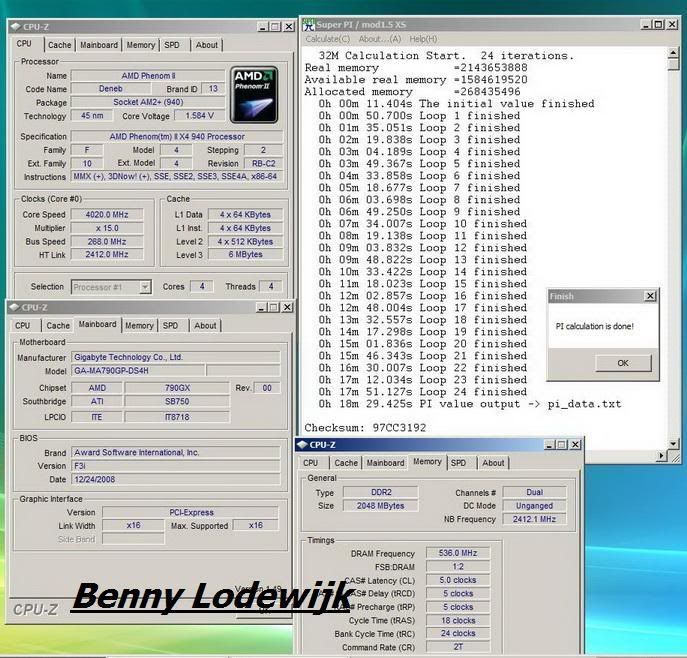The image size is (687, 658).
Task: Click the FSB:DRAM ratio value 1:2
Action: [458, 566]
